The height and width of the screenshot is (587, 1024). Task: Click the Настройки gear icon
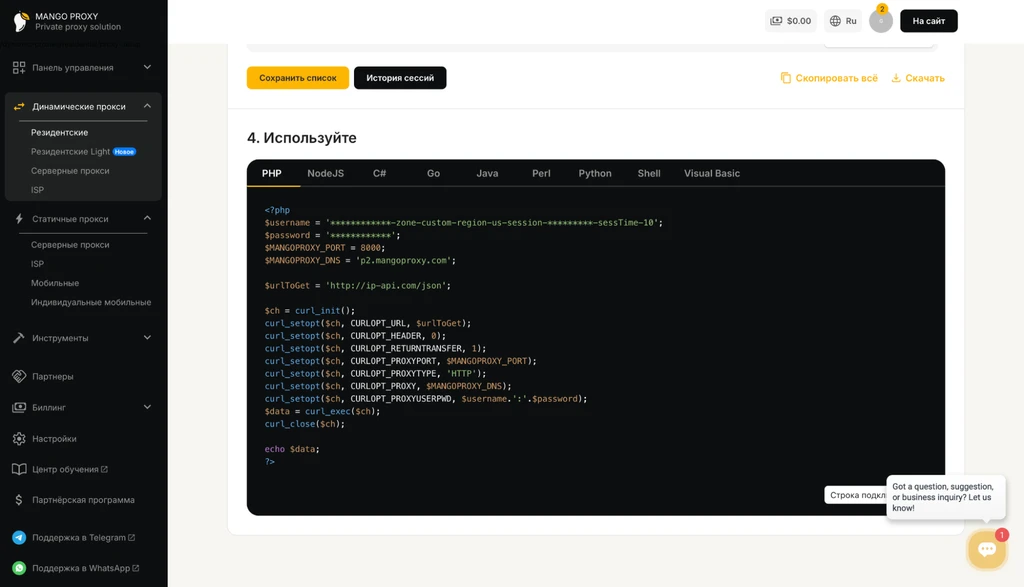point(19,439)
